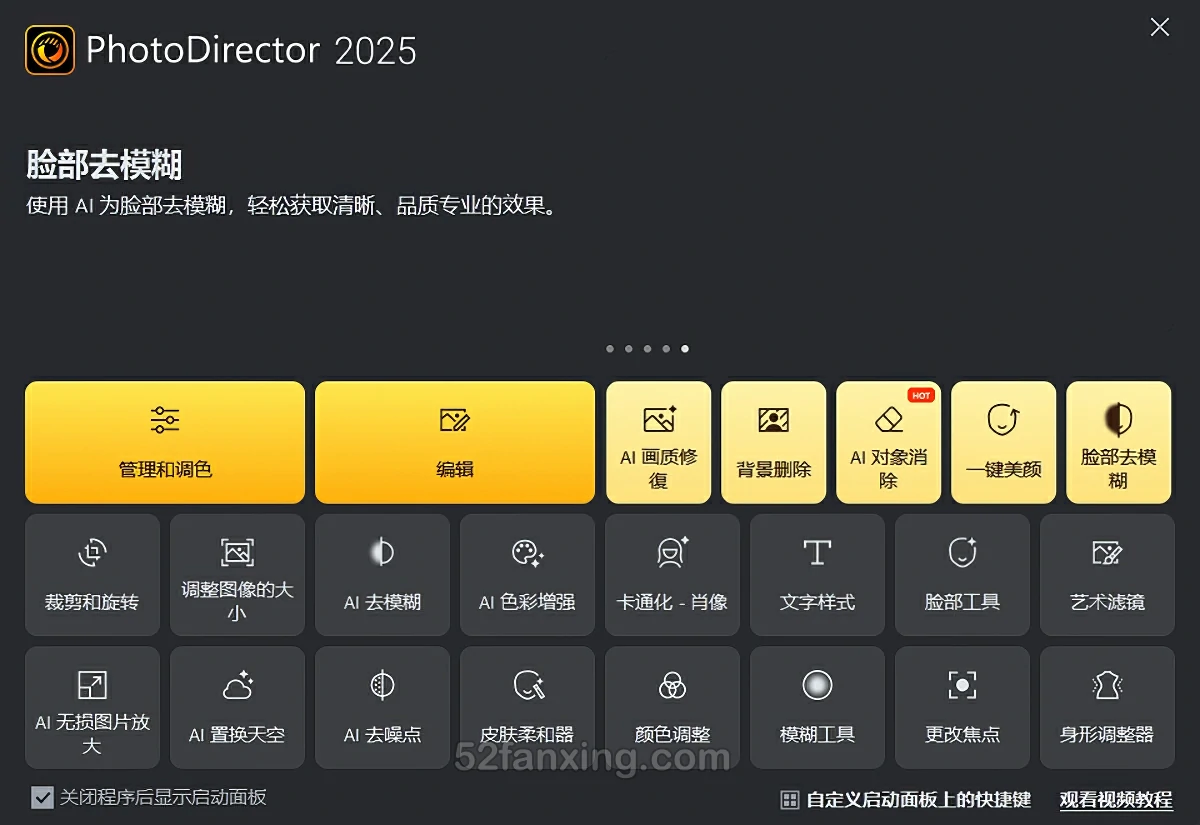Viewport: 1200px width, 825px height.
Task: Go to fourth banner slide dot
Action: [x=666, y=349]
